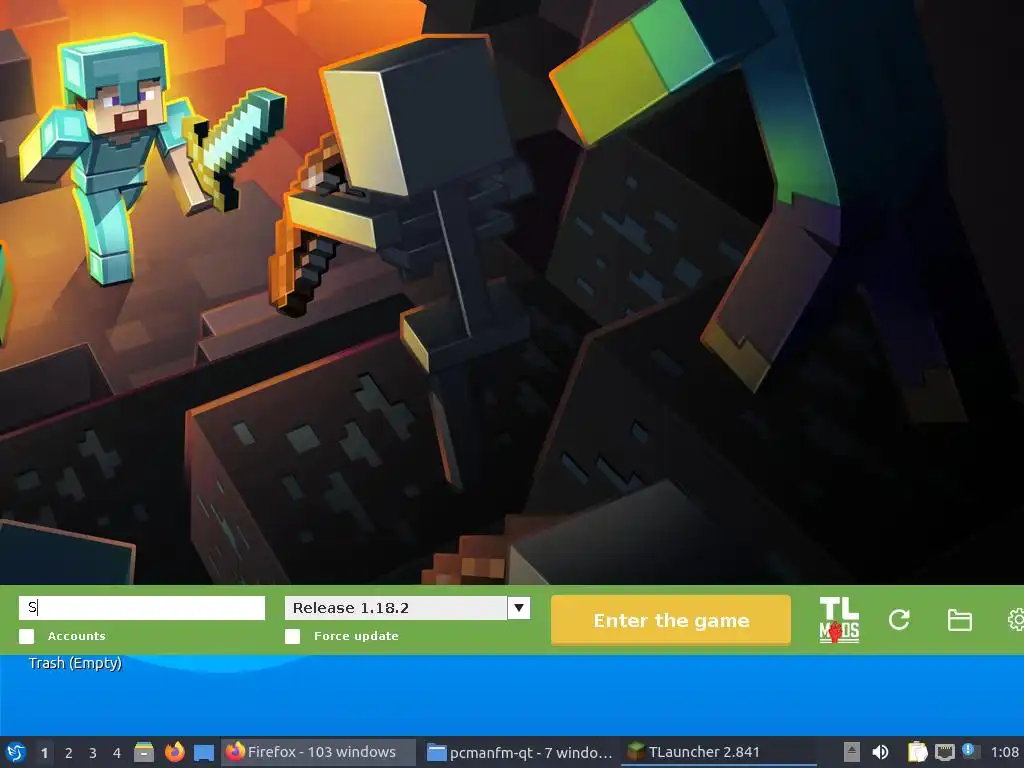Image resolution: width=1024 pixels, height=768 pixels.
Task: Switch to workspace 3
Action: pos(93,753)
